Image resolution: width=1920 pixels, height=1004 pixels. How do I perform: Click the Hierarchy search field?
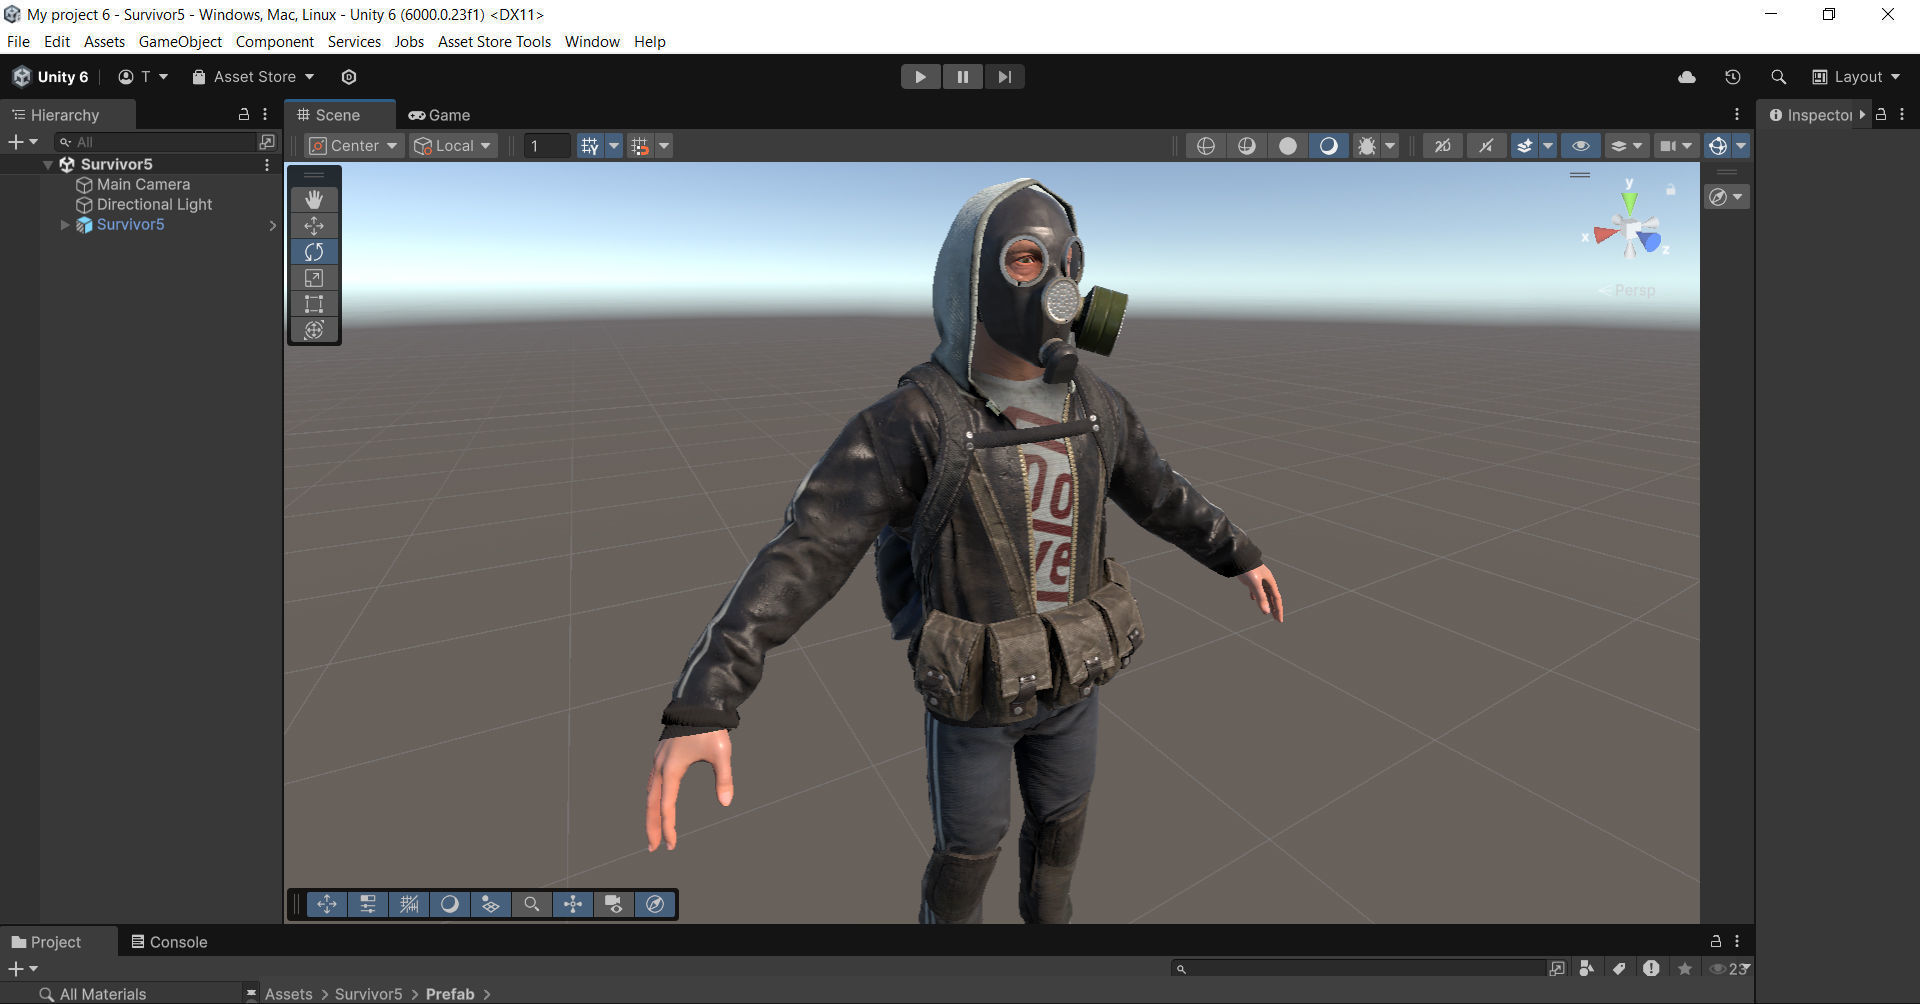click(156, 142)
